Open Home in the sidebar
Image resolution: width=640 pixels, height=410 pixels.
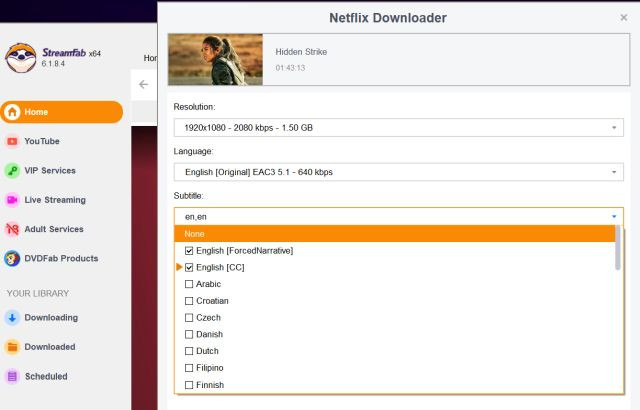pyautogui.click(x=61, y=112)
